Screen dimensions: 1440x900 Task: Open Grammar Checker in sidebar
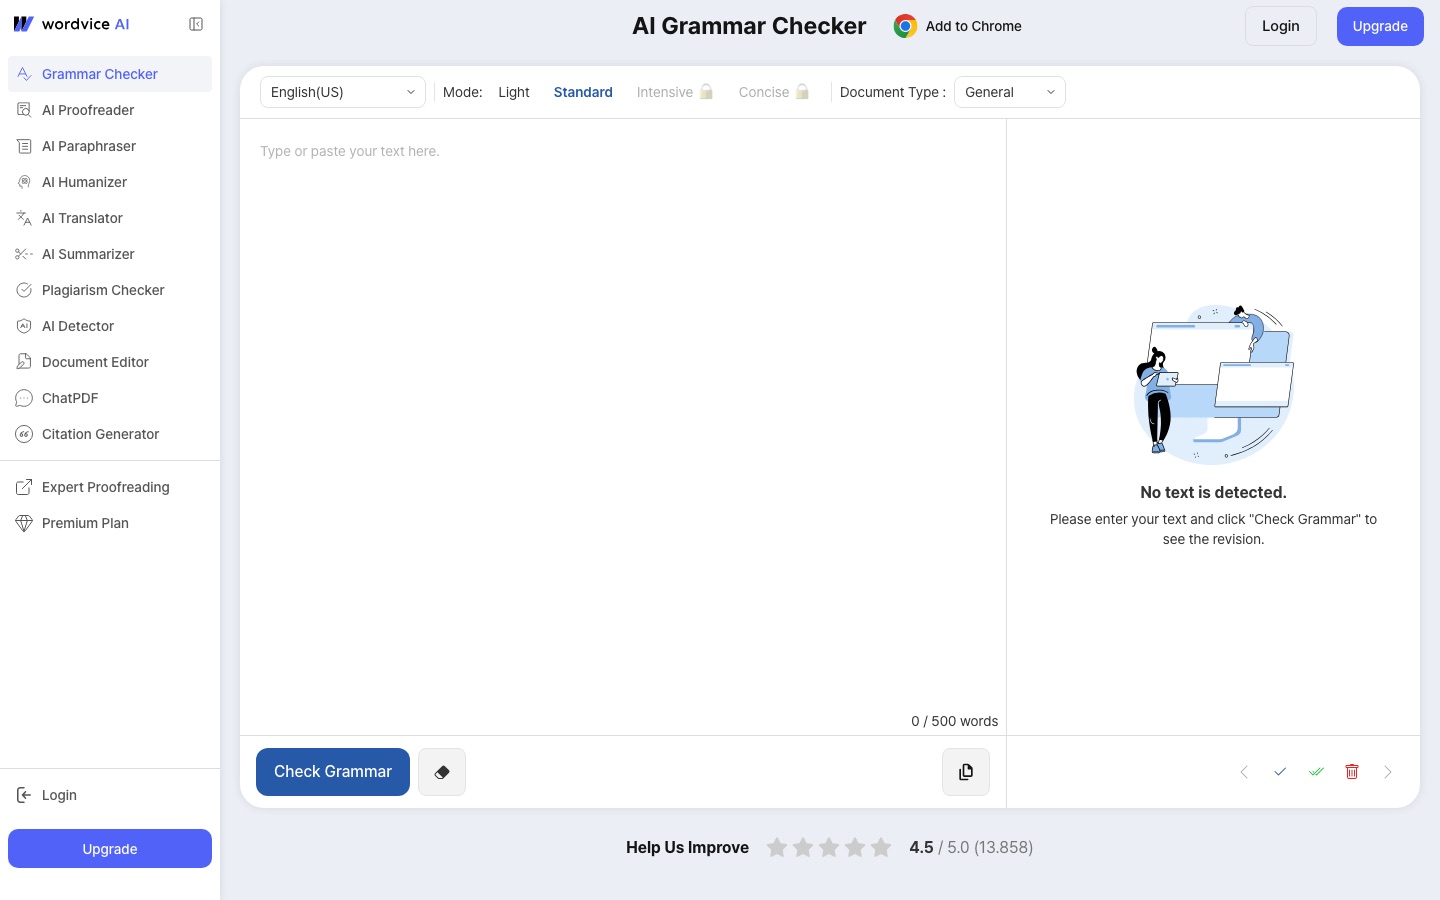click(110, 74)
